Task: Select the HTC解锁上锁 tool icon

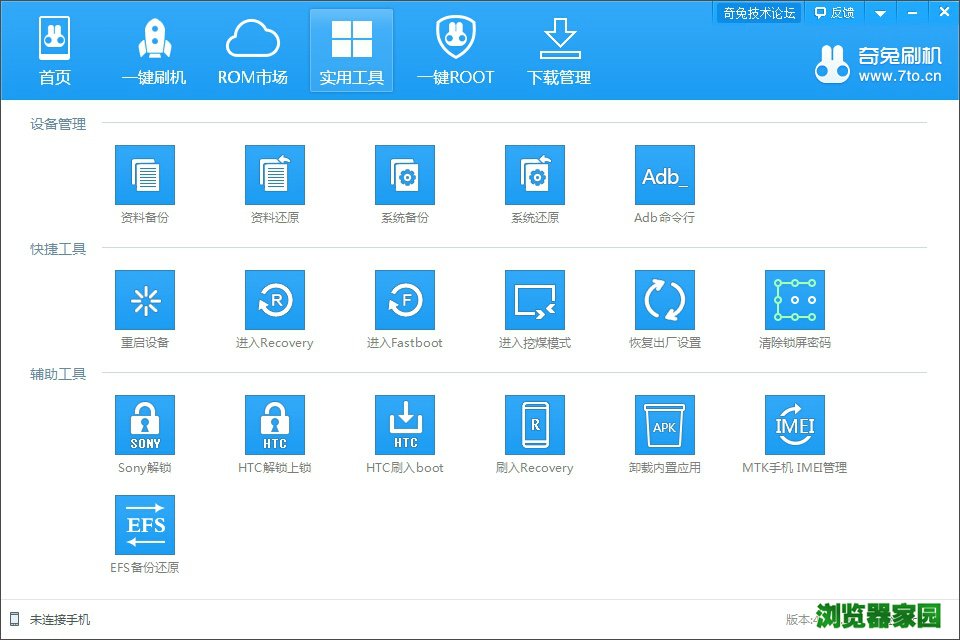Action: coord(275,425)
